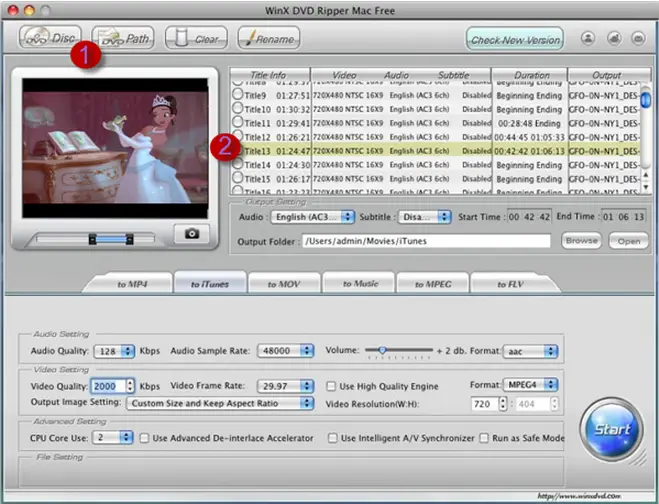Click the share icon beside the user icon

coord(614,38)
